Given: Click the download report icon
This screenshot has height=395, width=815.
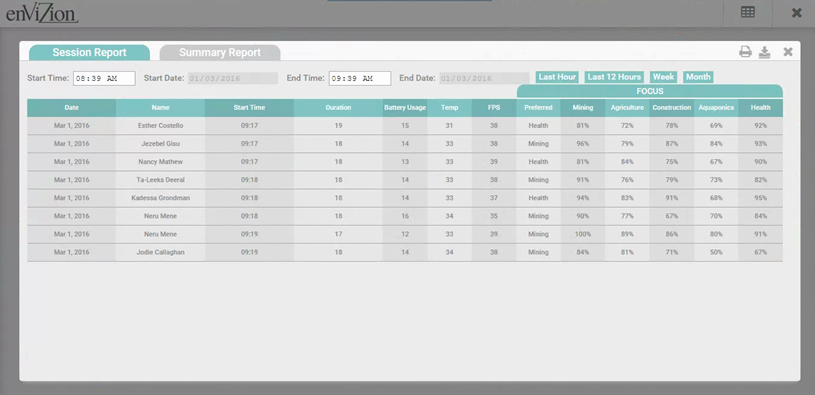Looking at the screenshot, I should tap(764, 52).
